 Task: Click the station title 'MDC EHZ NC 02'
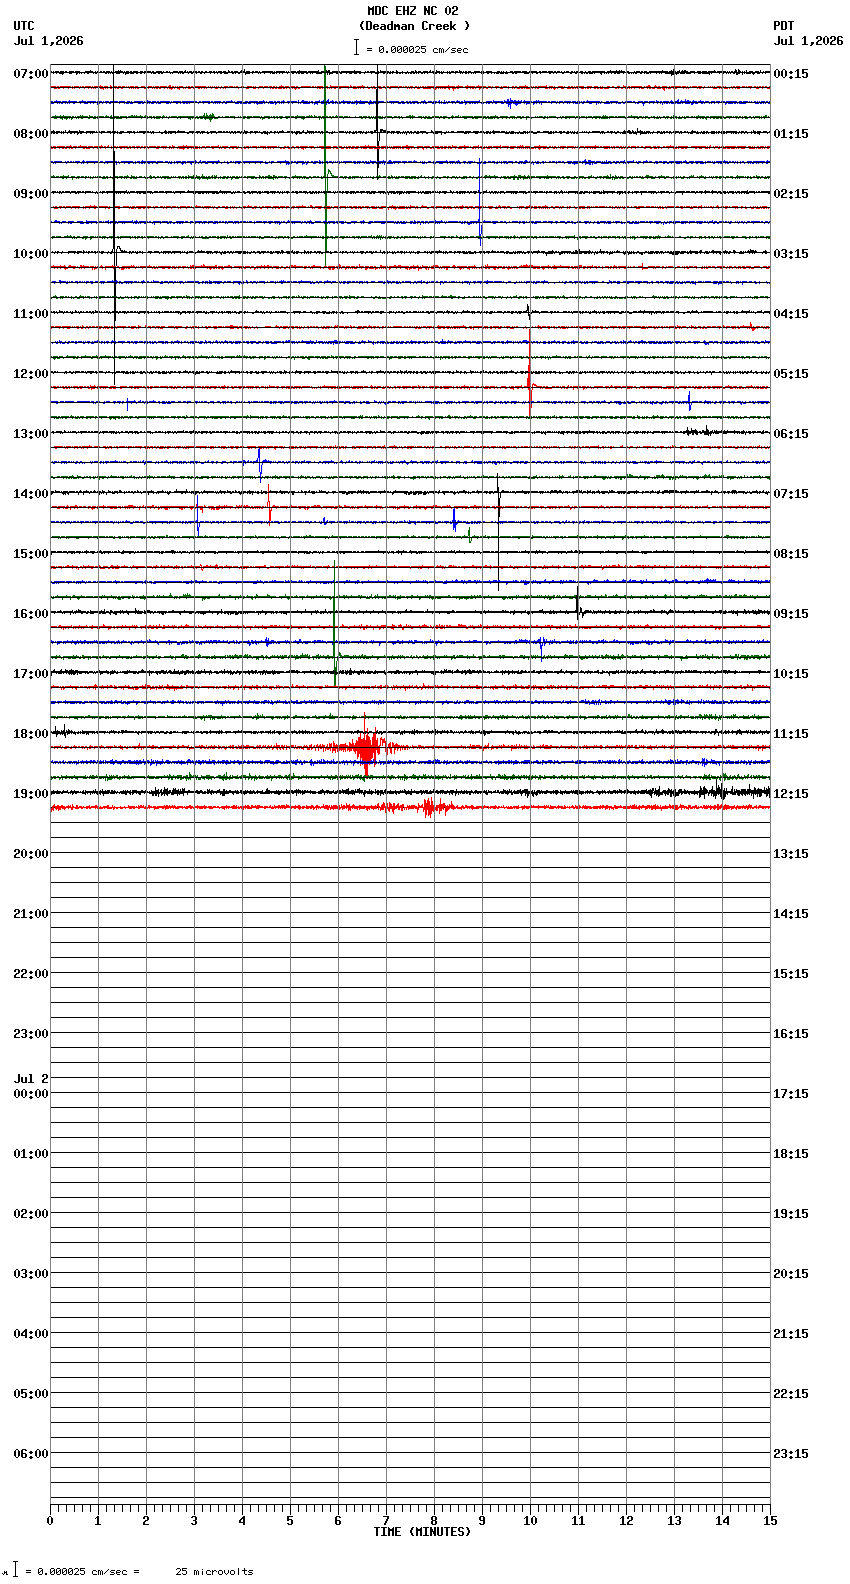point(413,11)
